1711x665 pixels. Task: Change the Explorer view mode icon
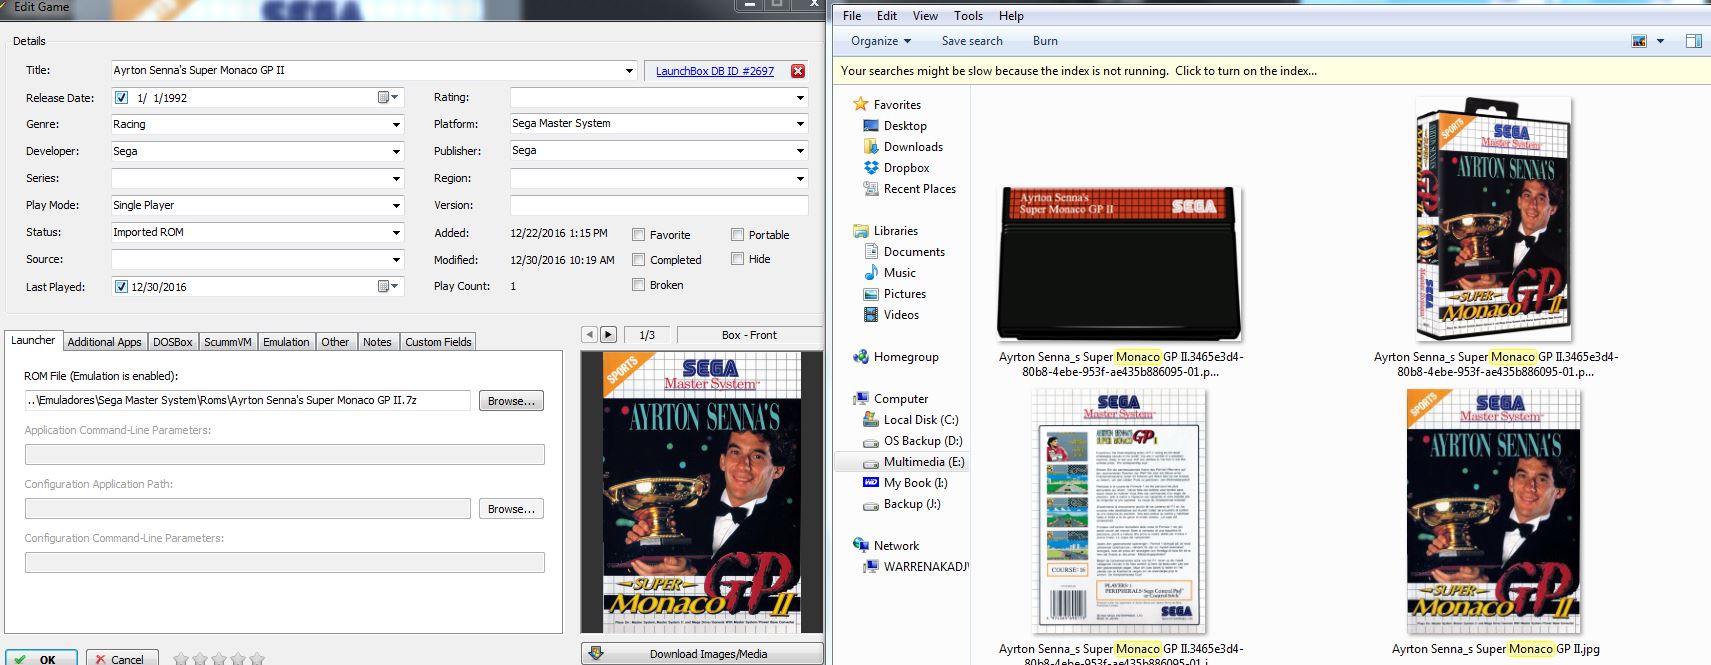pyautogui.click(x=1639, y=41)
